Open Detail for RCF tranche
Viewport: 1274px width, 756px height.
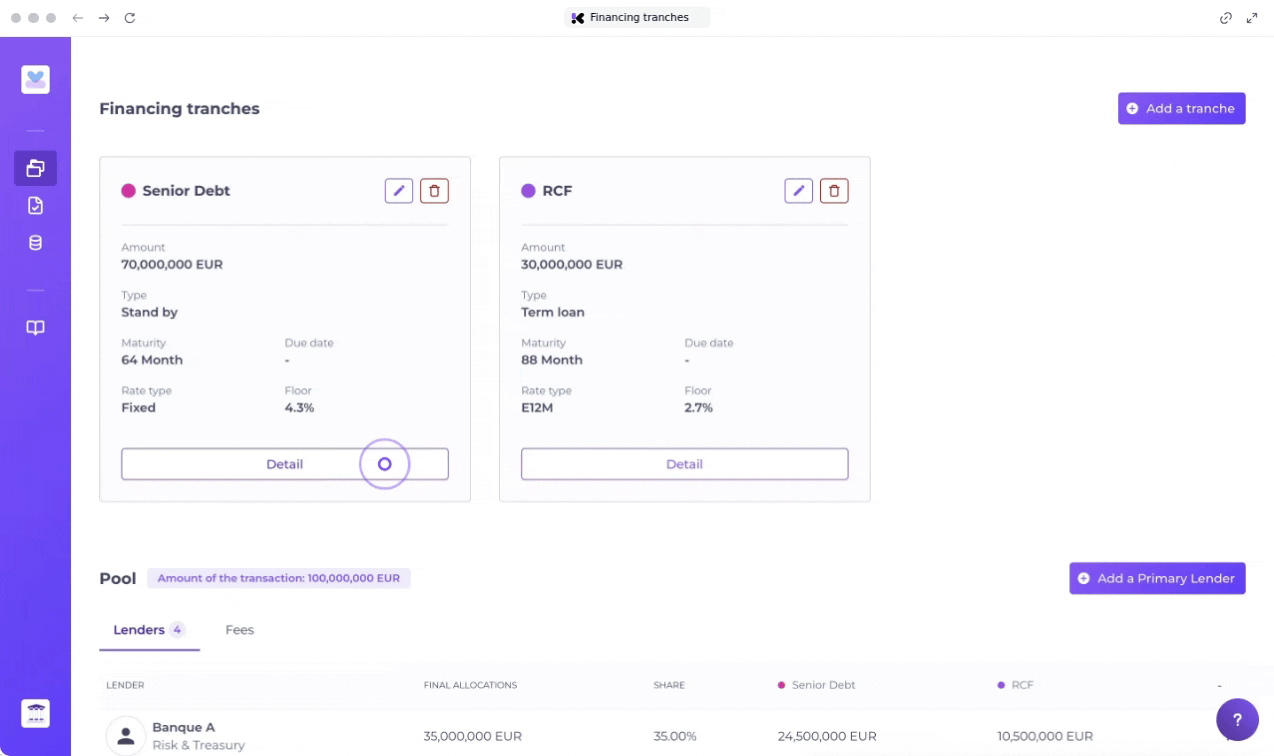click(x=684, y=464)
